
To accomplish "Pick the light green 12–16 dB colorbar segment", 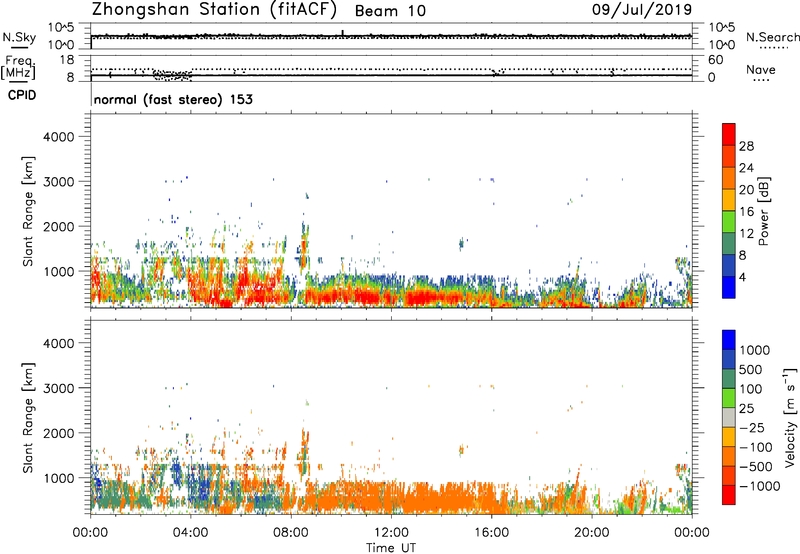I will (729, 222).
